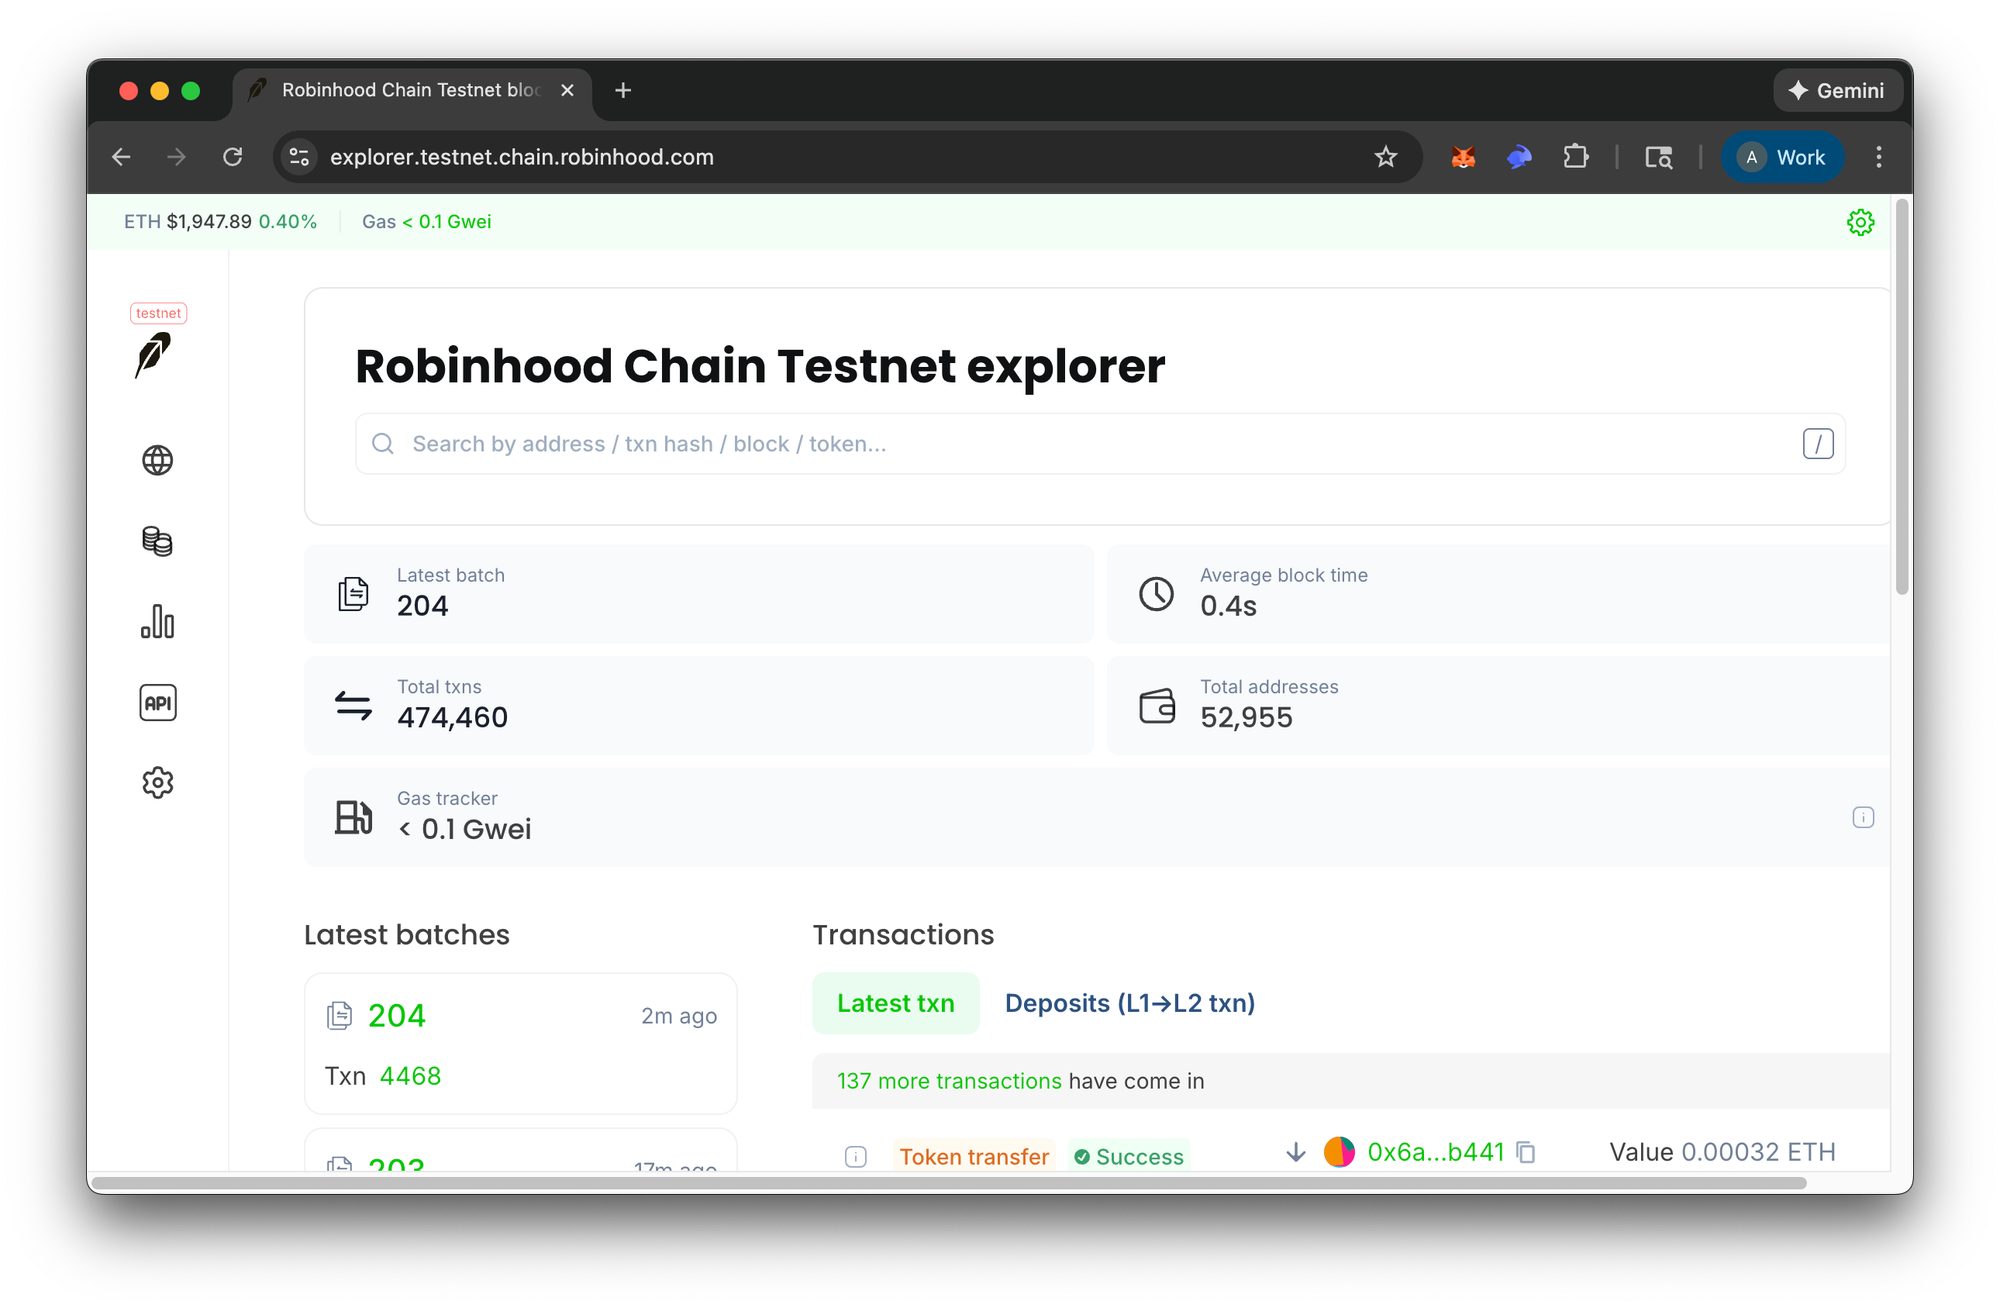This screenshot has height=1309, width=2000.
Task: Focus the search by address input field
Action: [1100, 444]
